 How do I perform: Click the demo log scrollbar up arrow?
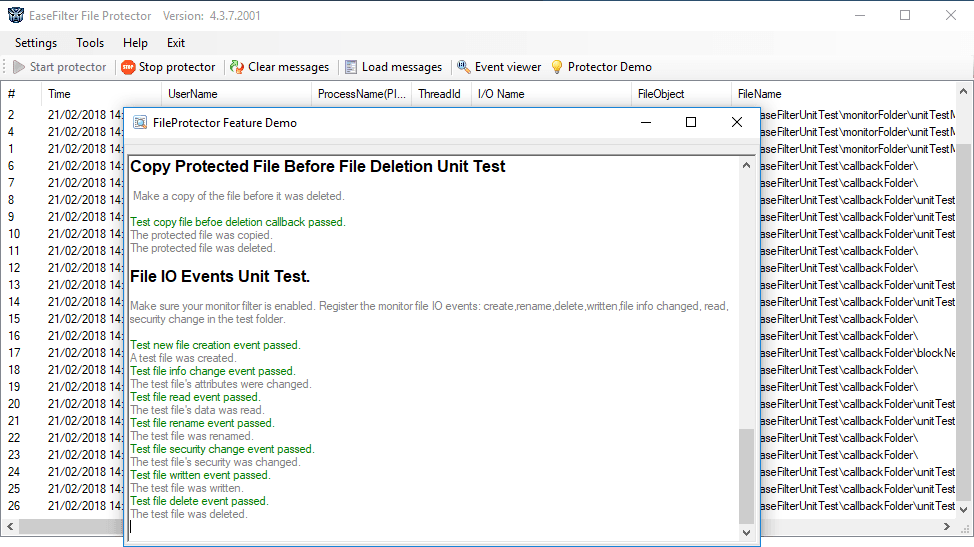coord(746,165)
